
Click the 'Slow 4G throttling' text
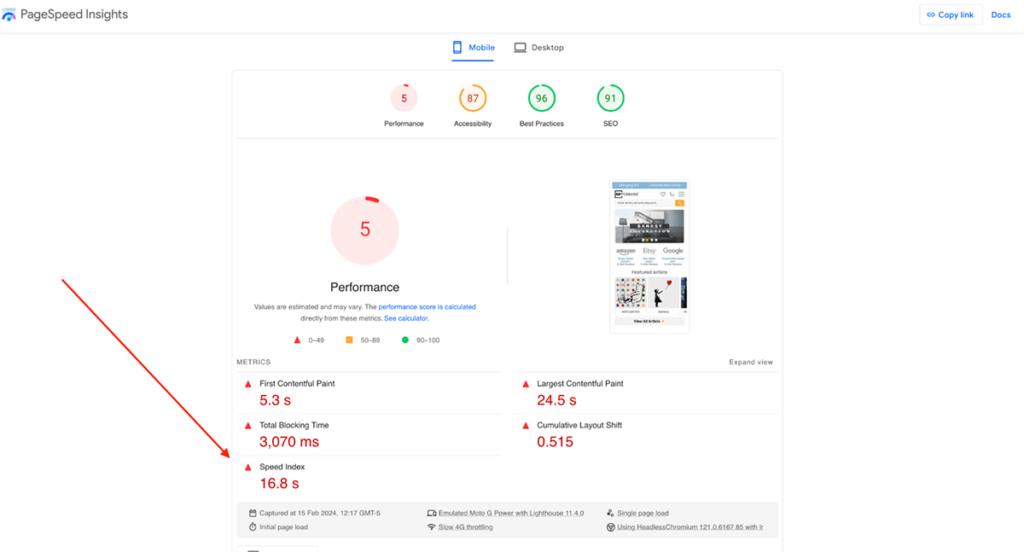pos(466,527)
